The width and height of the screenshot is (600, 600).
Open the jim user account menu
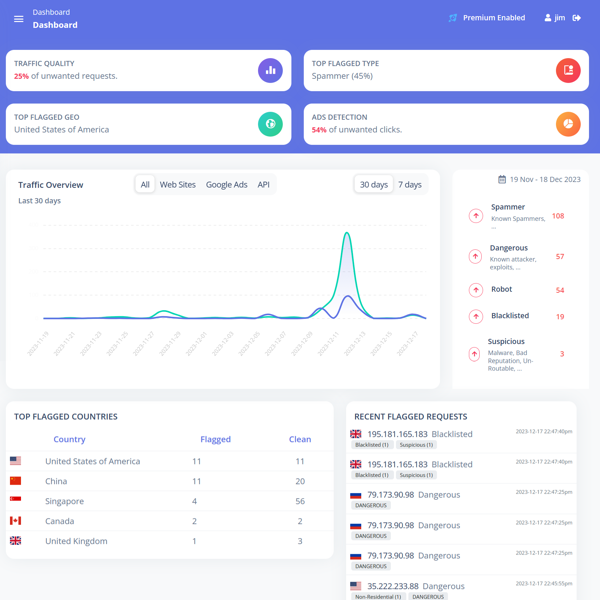coord(555,18)
